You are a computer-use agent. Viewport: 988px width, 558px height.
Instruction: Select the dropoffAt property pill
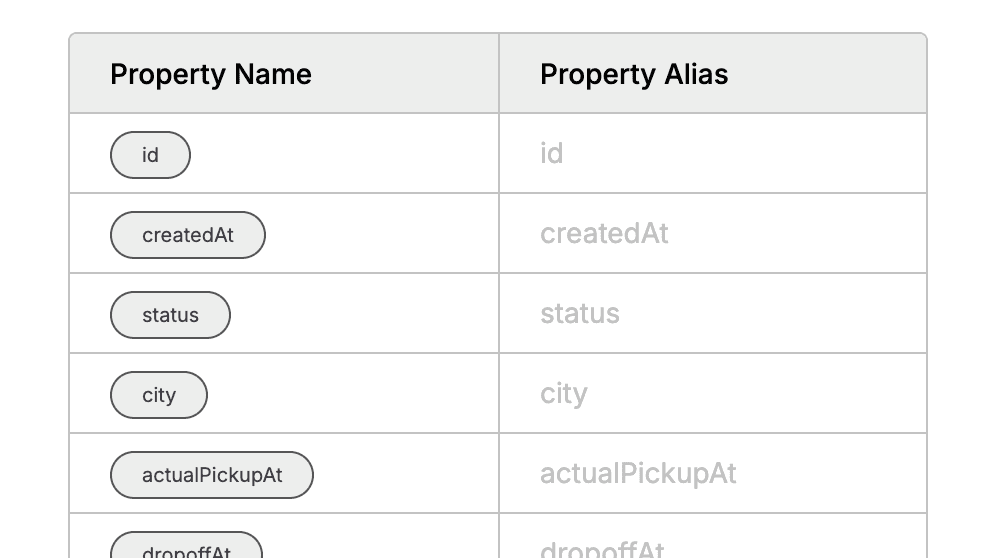click(x=187, y=545)
